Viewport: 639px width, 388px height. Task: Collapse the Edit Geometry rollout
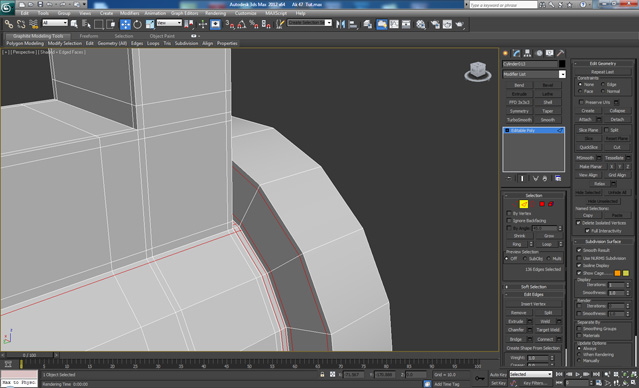click(603, 63)
